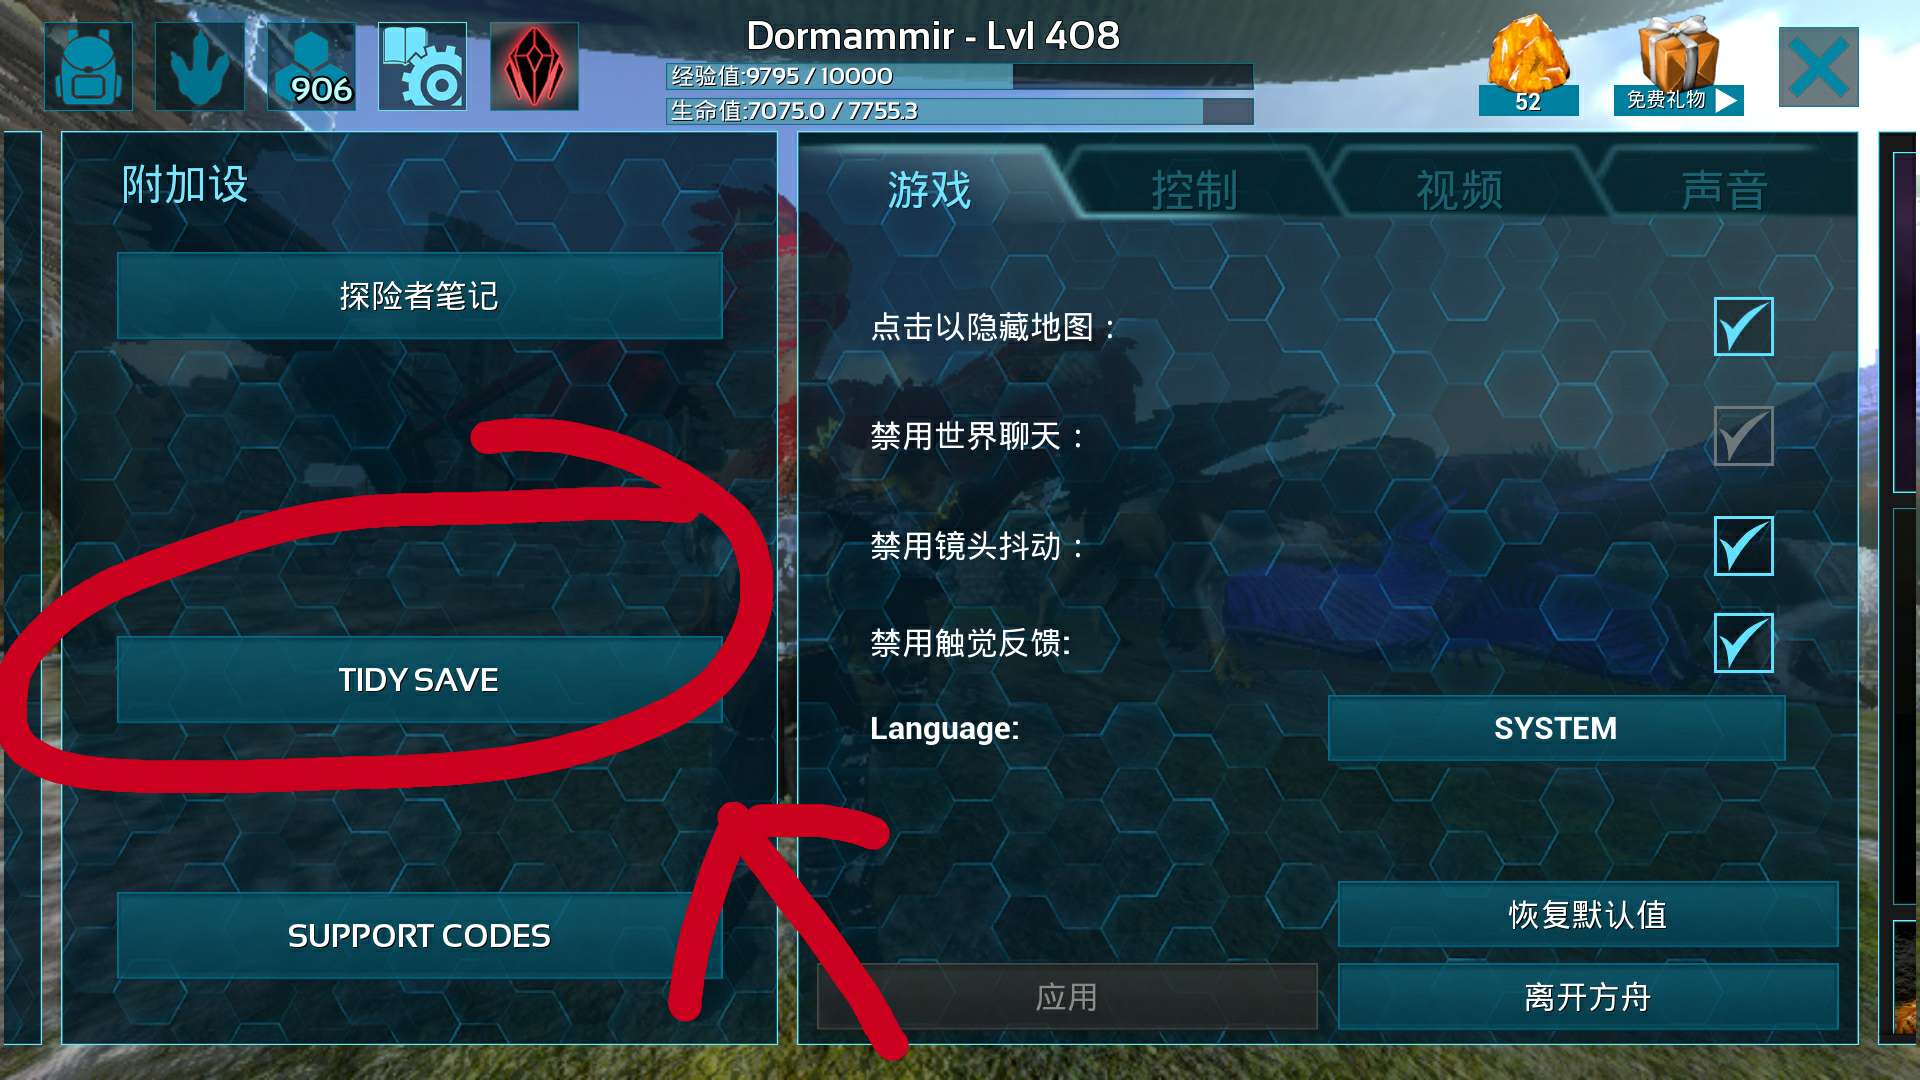1920x1080 pixels.
Task: Open the dinosaur footprint tames icon
Action: [x=200, y=66]
